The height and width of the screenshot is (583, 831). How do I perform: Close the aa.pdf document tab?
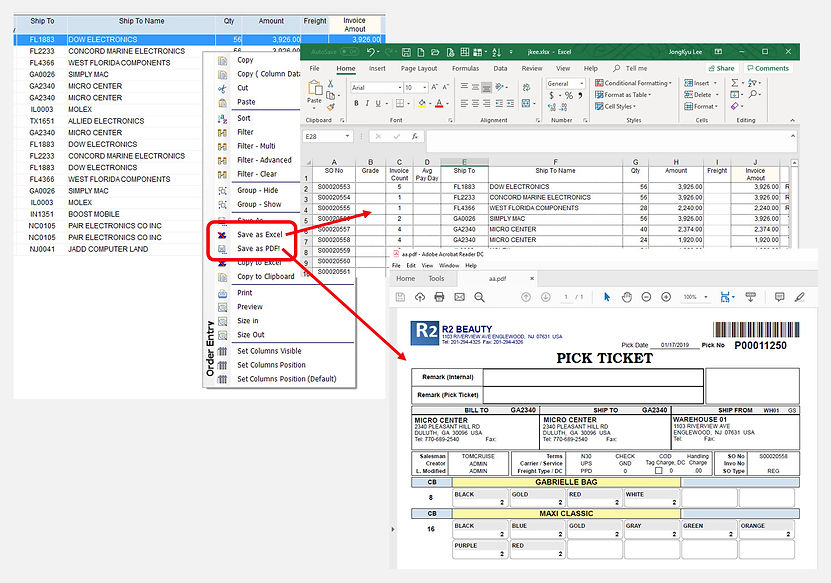click(x=532, y=278)
